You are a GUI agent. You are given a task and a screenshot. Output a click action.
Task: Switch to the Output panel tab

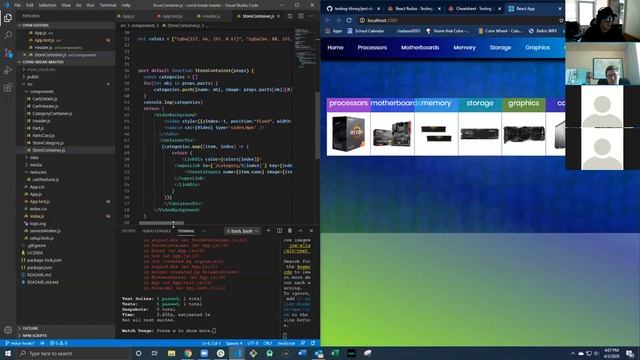(x=129, y=231)
